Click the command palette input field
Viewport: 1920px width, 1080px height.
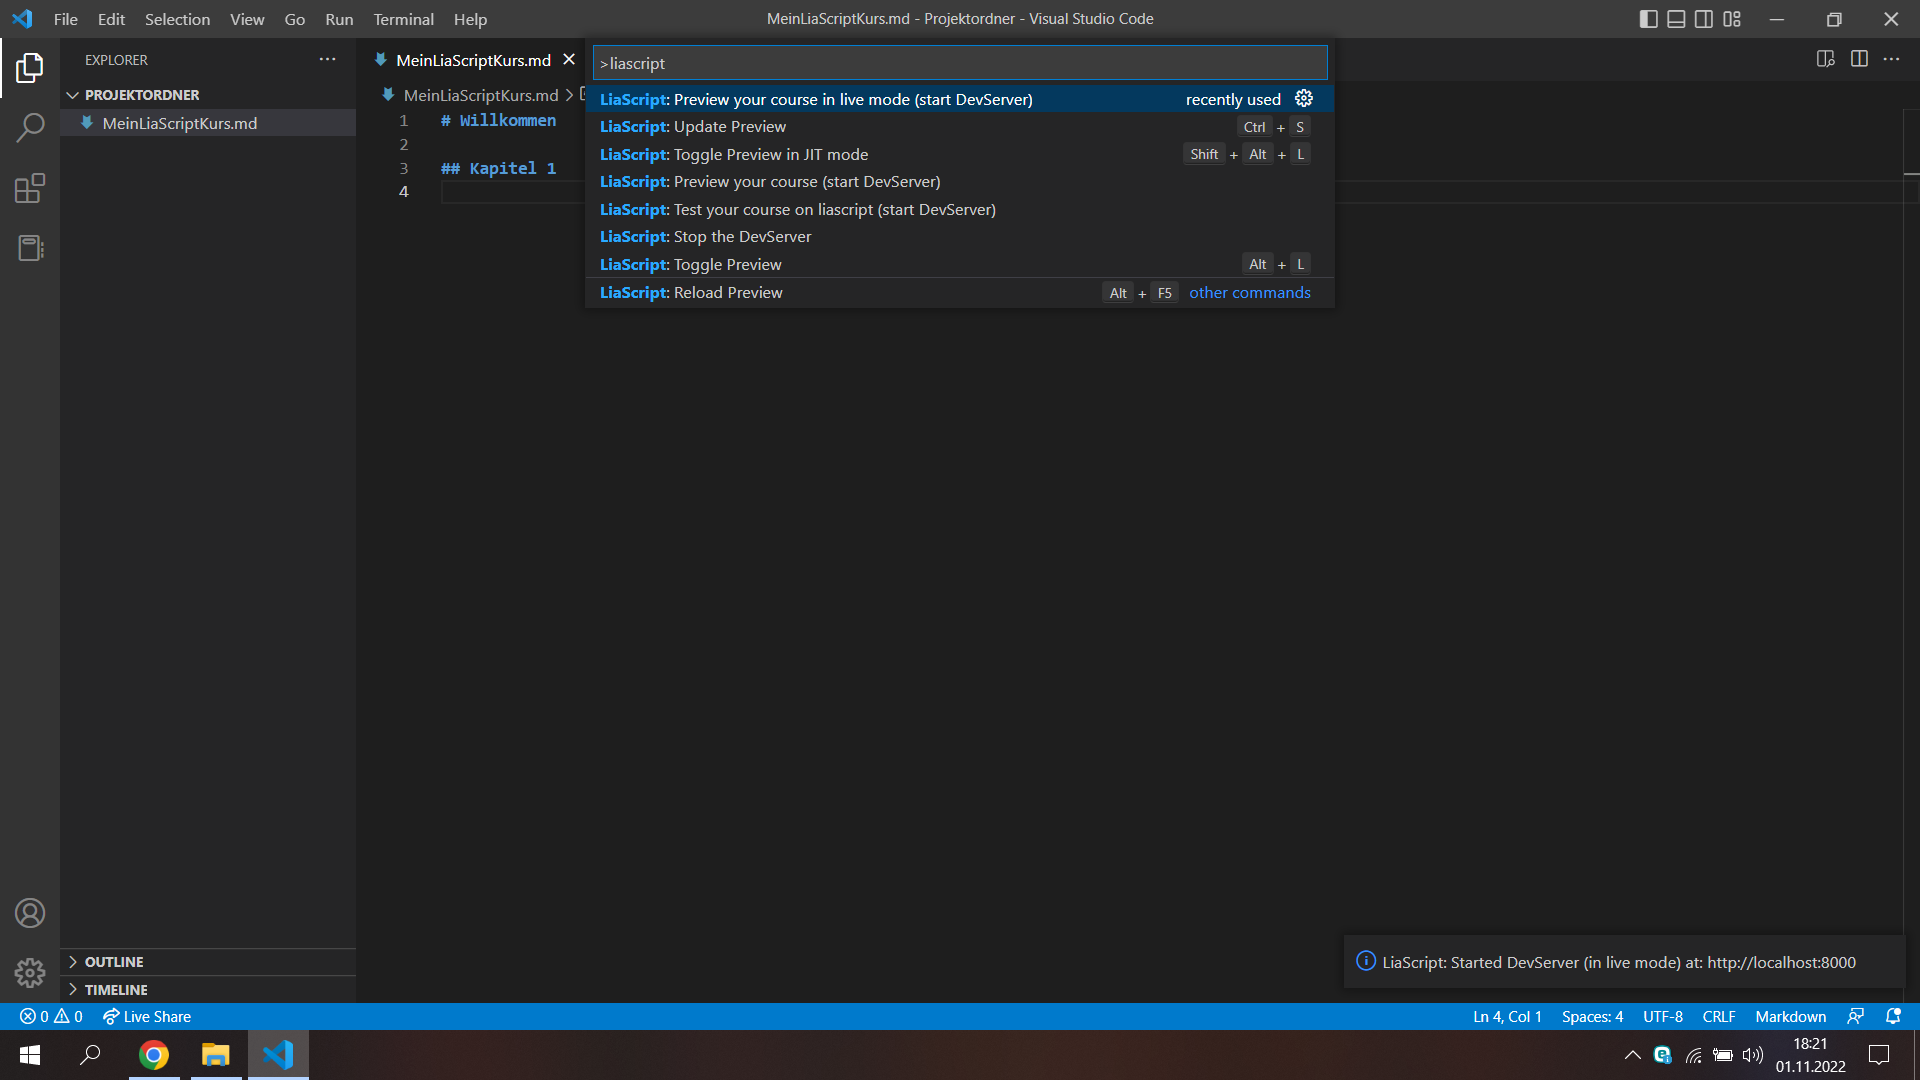(960, 63)
